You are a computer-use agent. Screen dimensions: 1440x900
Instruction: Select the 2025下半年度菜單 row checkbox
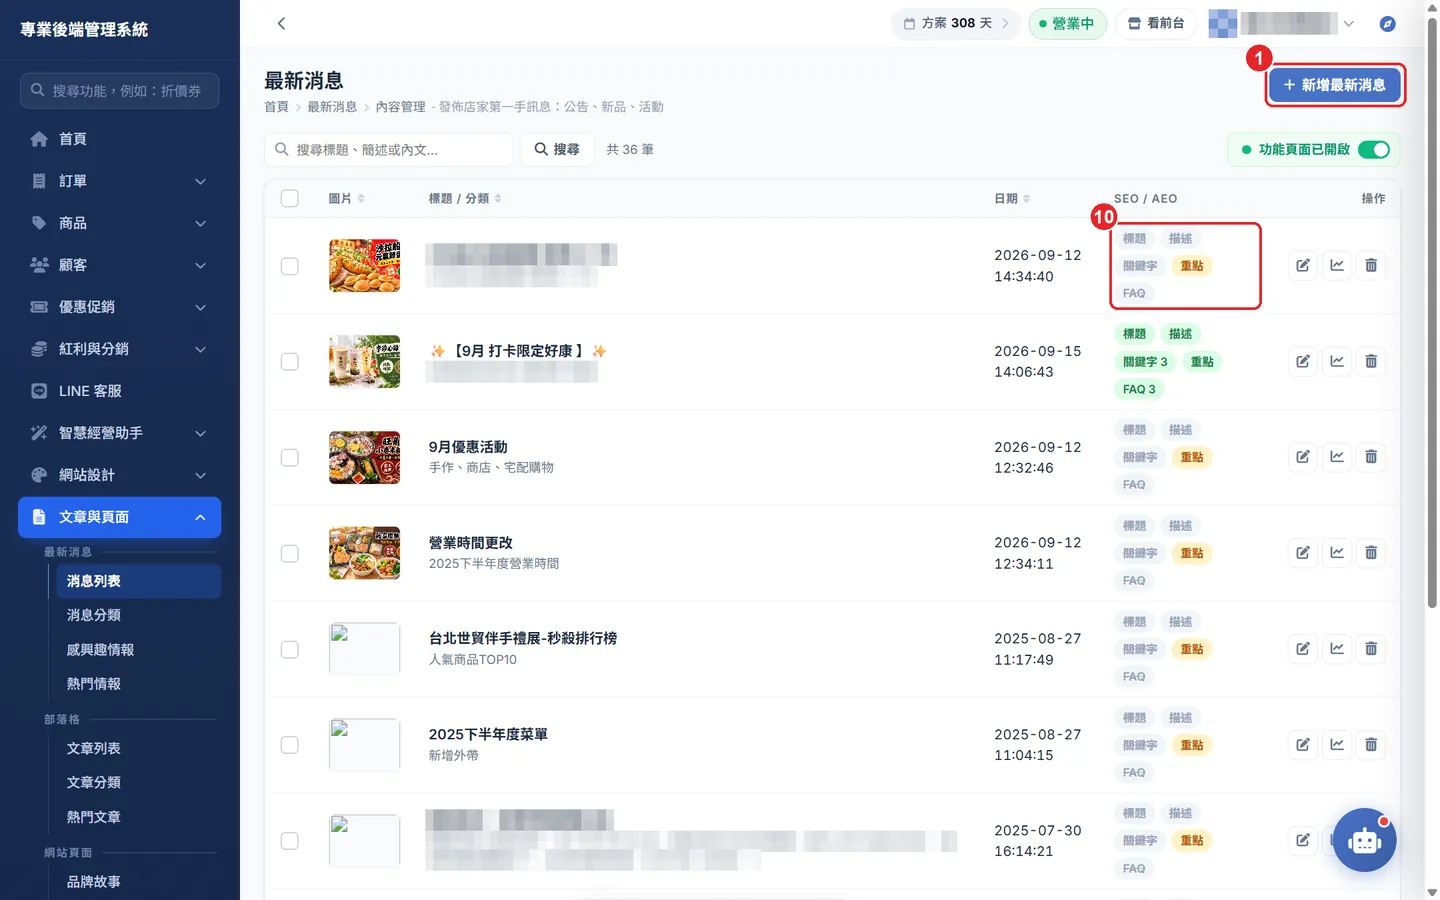pos(290,745)
